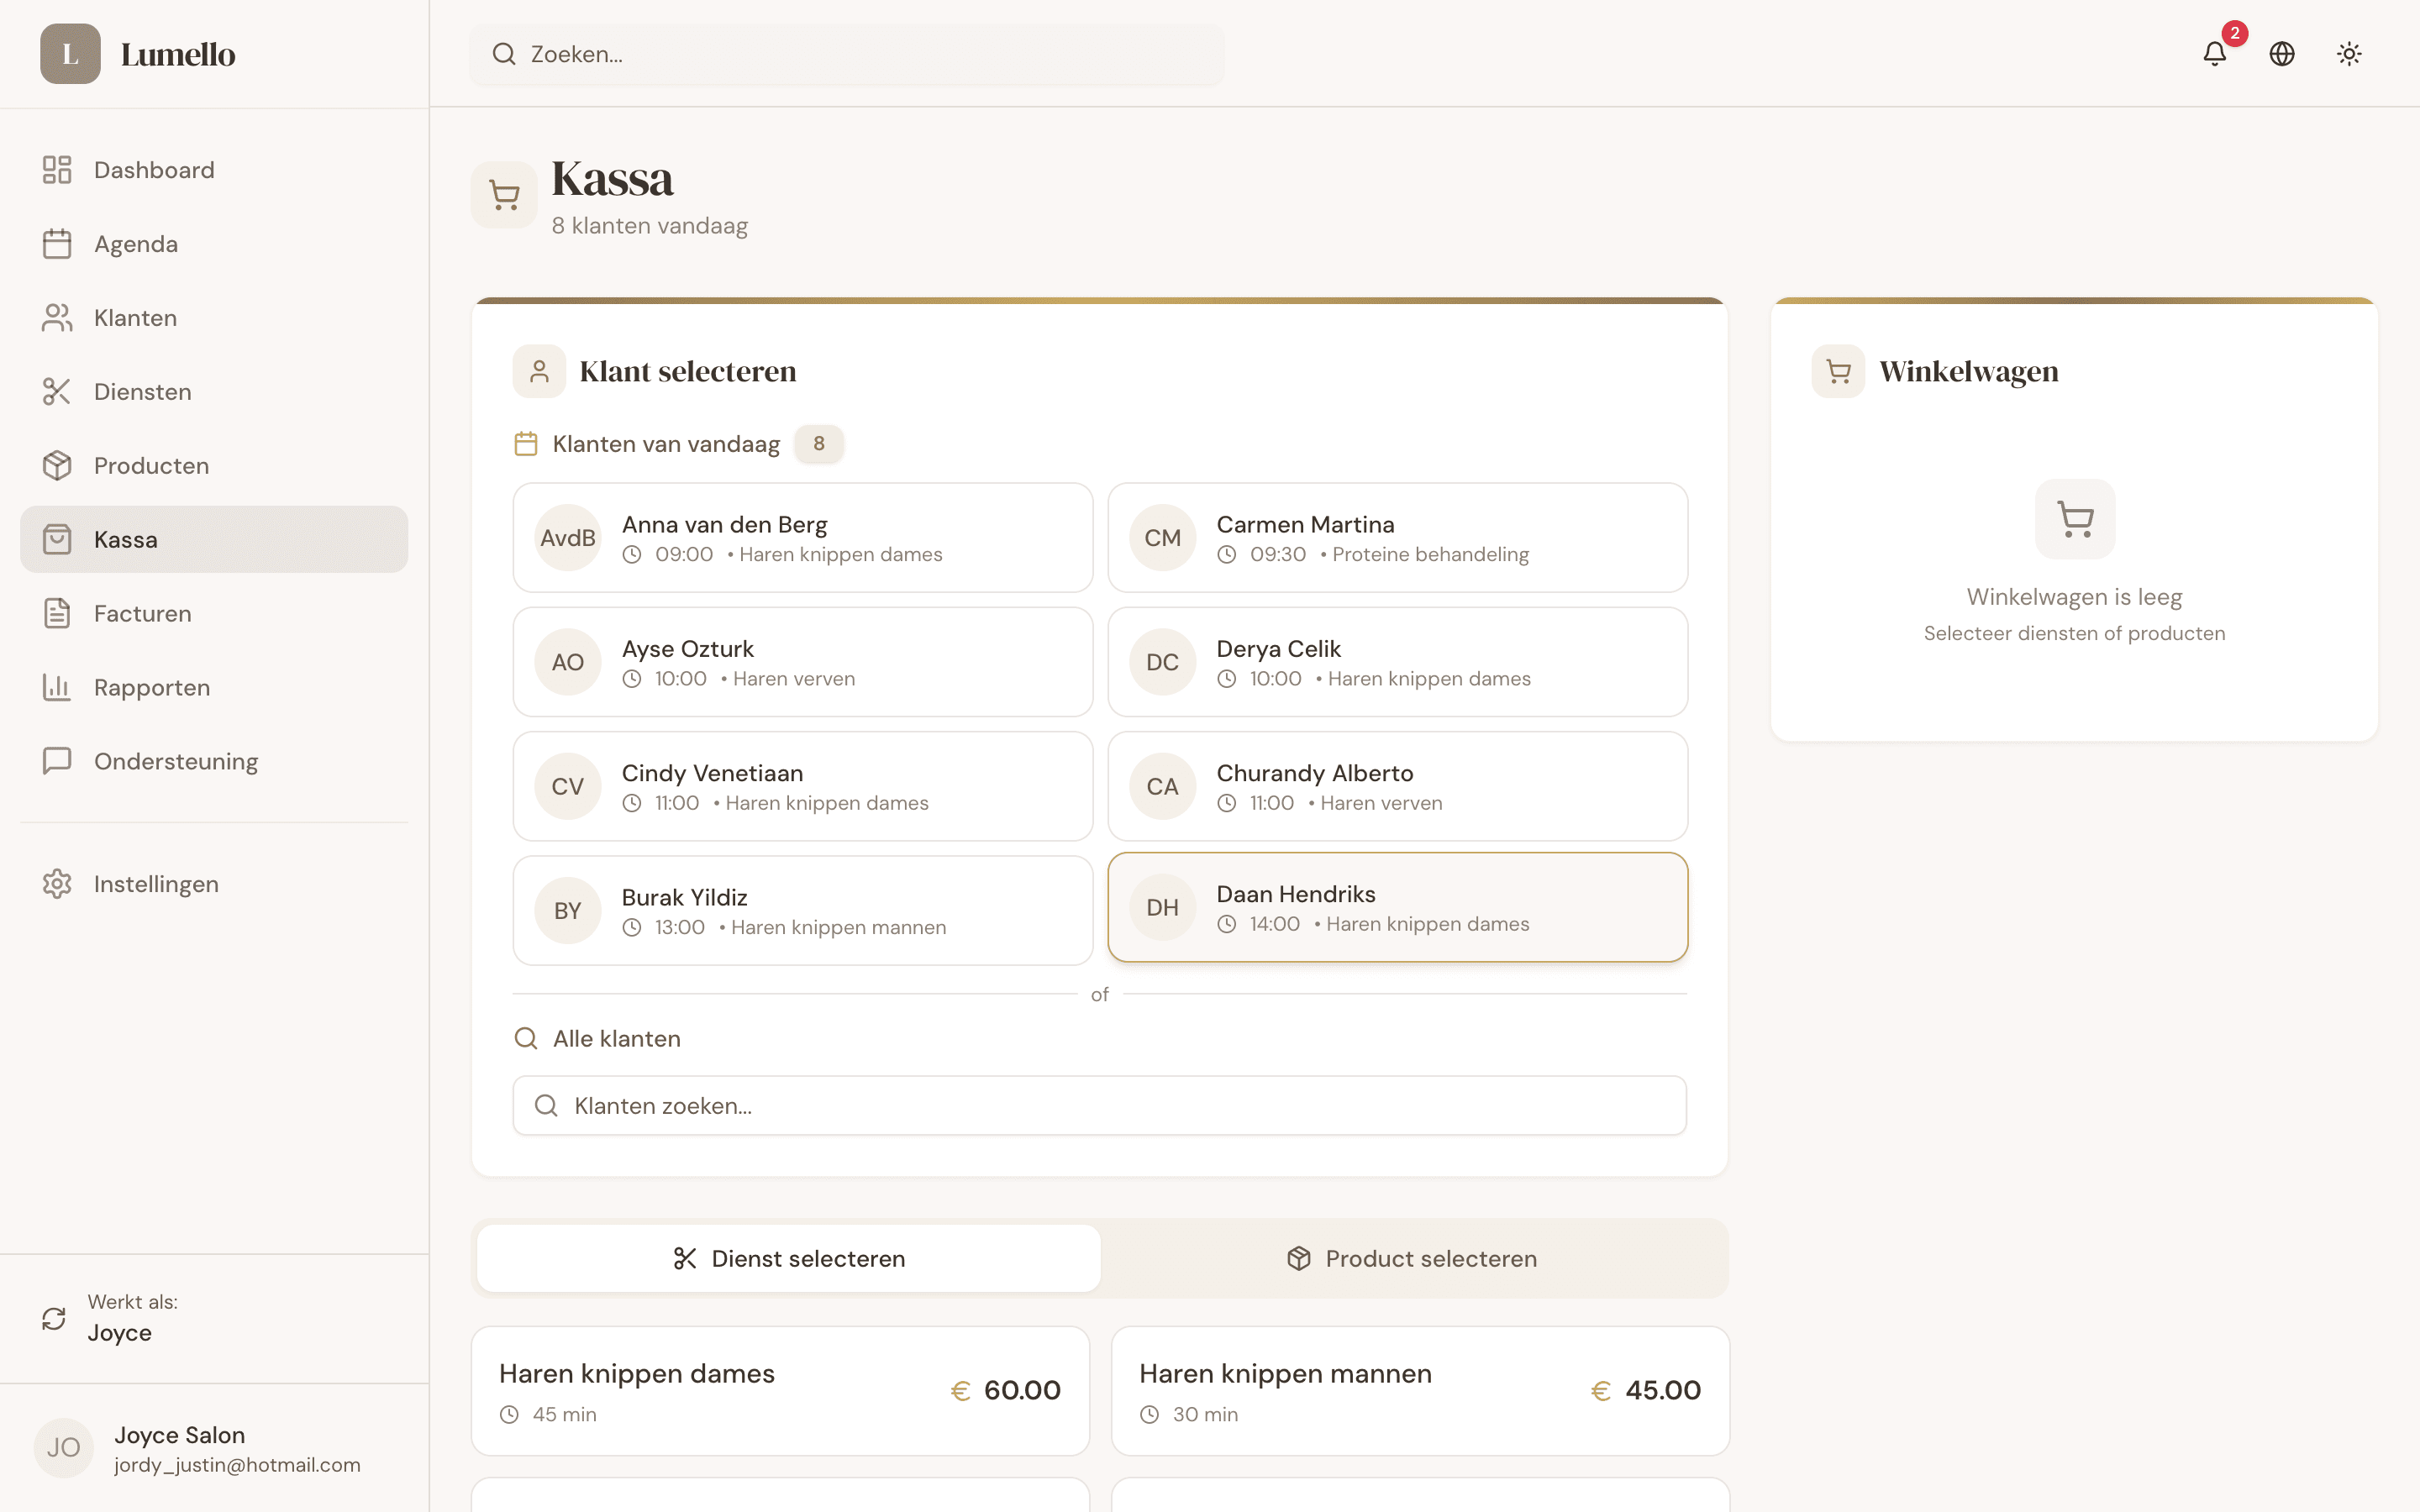Open Instellingen via the gear icon

57,883
